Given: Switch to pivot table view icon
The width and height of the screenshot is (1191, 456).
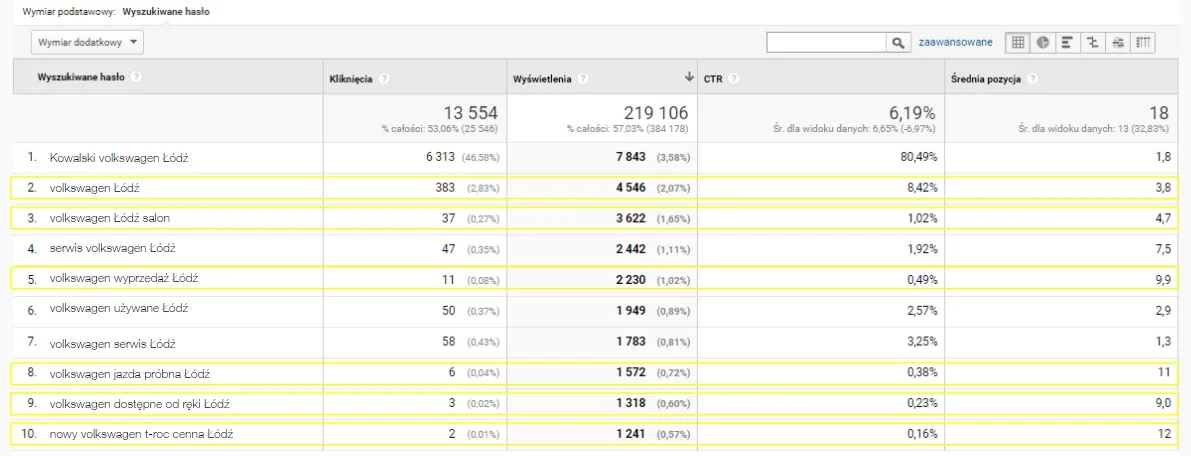Looking at the screenshot, I should pyautogui.click(x=1143, y=43).
